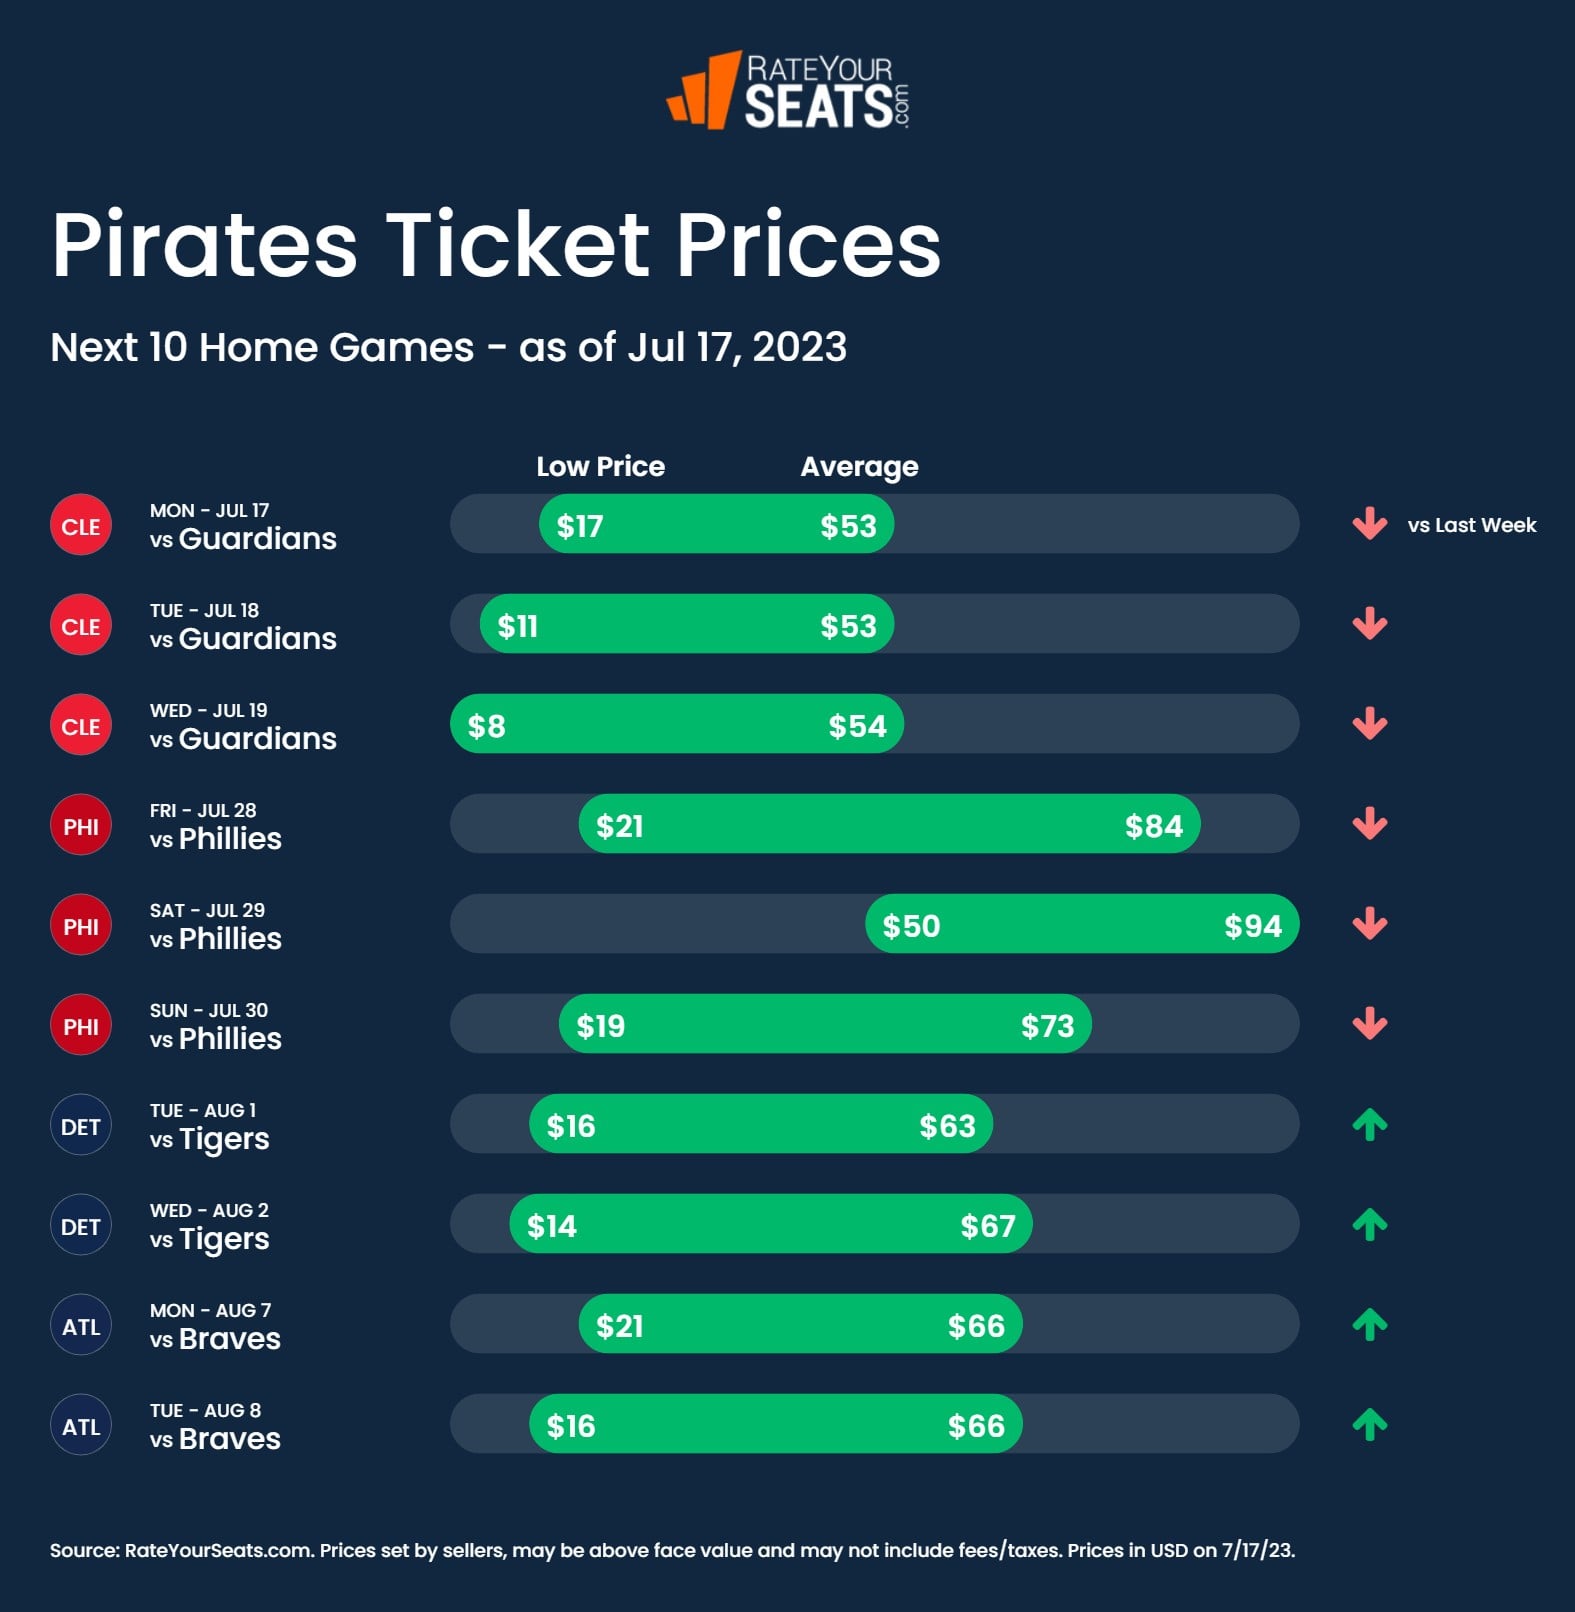Select the Low Price column header
Image resolution: width=1575 pixels, height=1612 pixels.
tap(600, 466)
